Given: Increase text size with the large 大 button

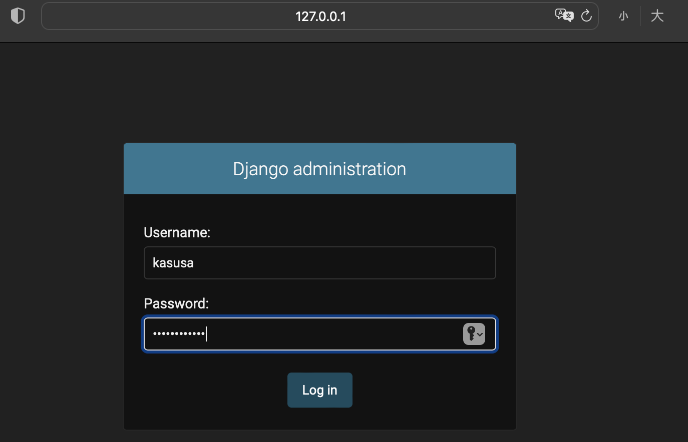Looking at the screenshot, I should (x=657, y=16).
